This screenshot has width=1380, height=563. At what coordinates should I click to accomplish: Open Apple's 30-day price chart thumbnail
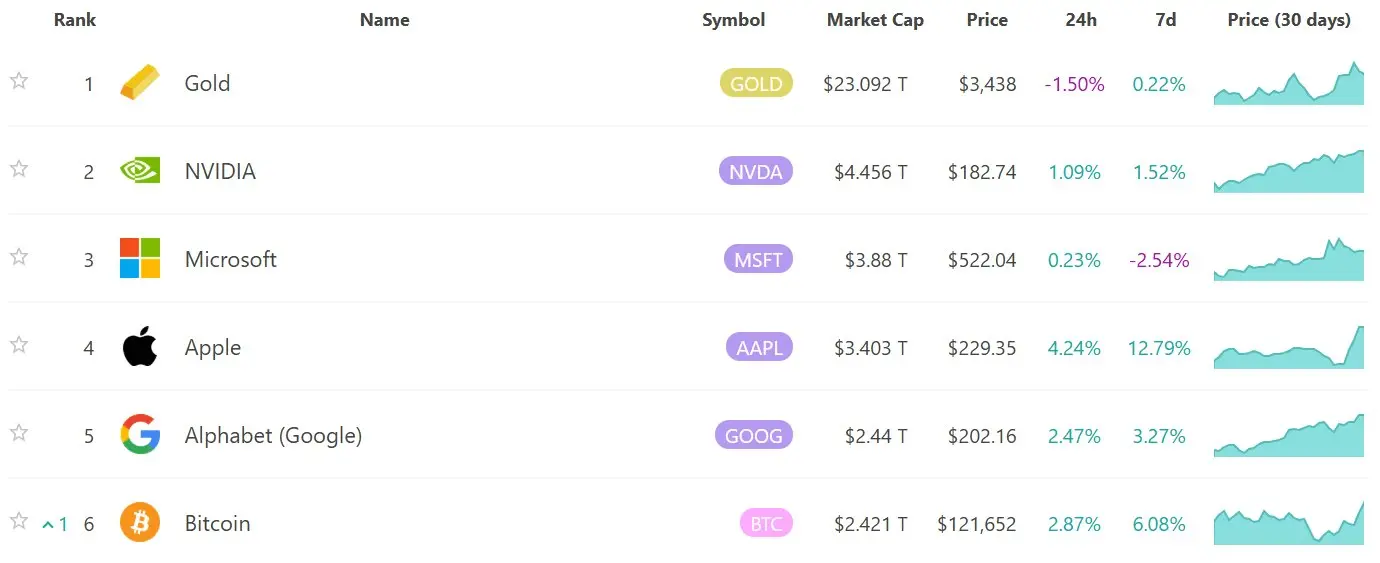click(1289, 346)
